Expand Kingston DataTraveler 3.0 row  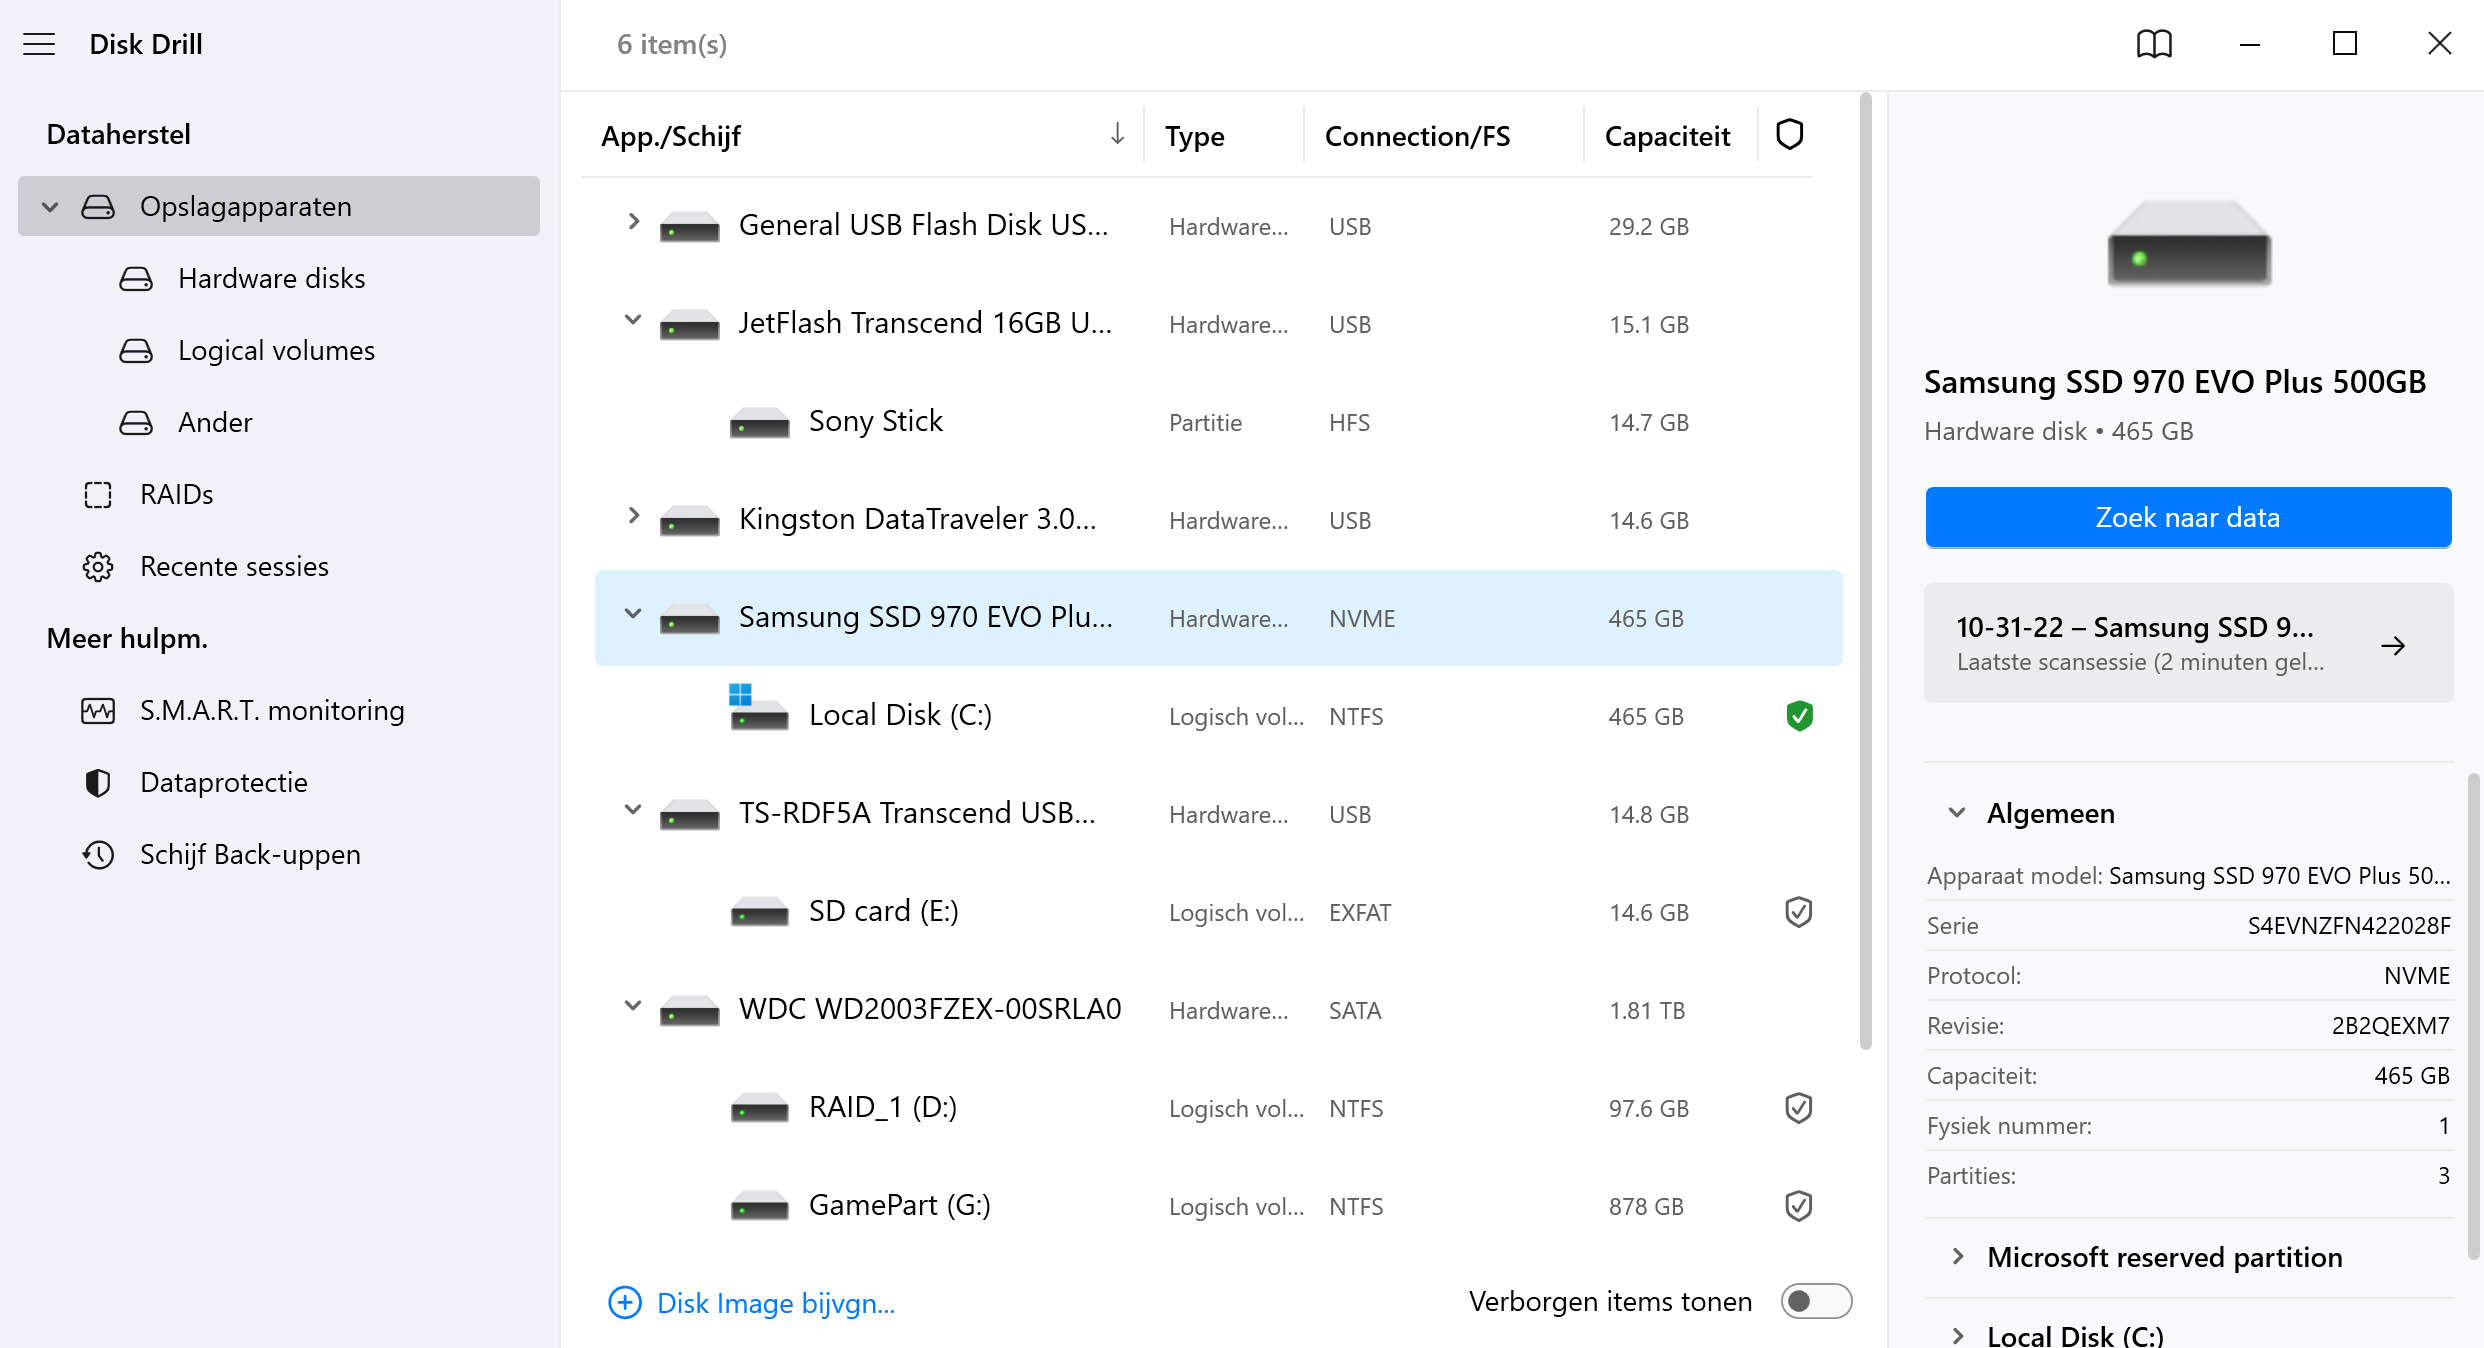(x=633, y=516)
